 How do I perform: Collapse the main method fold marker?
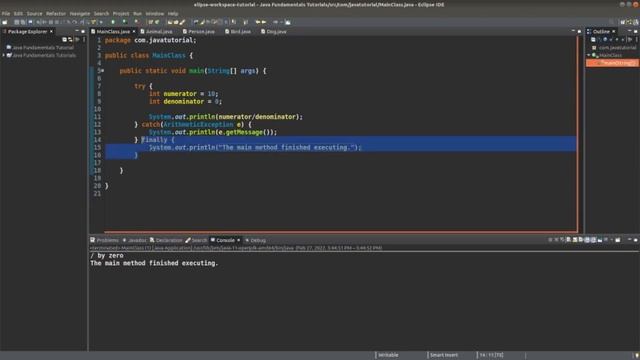103,71
